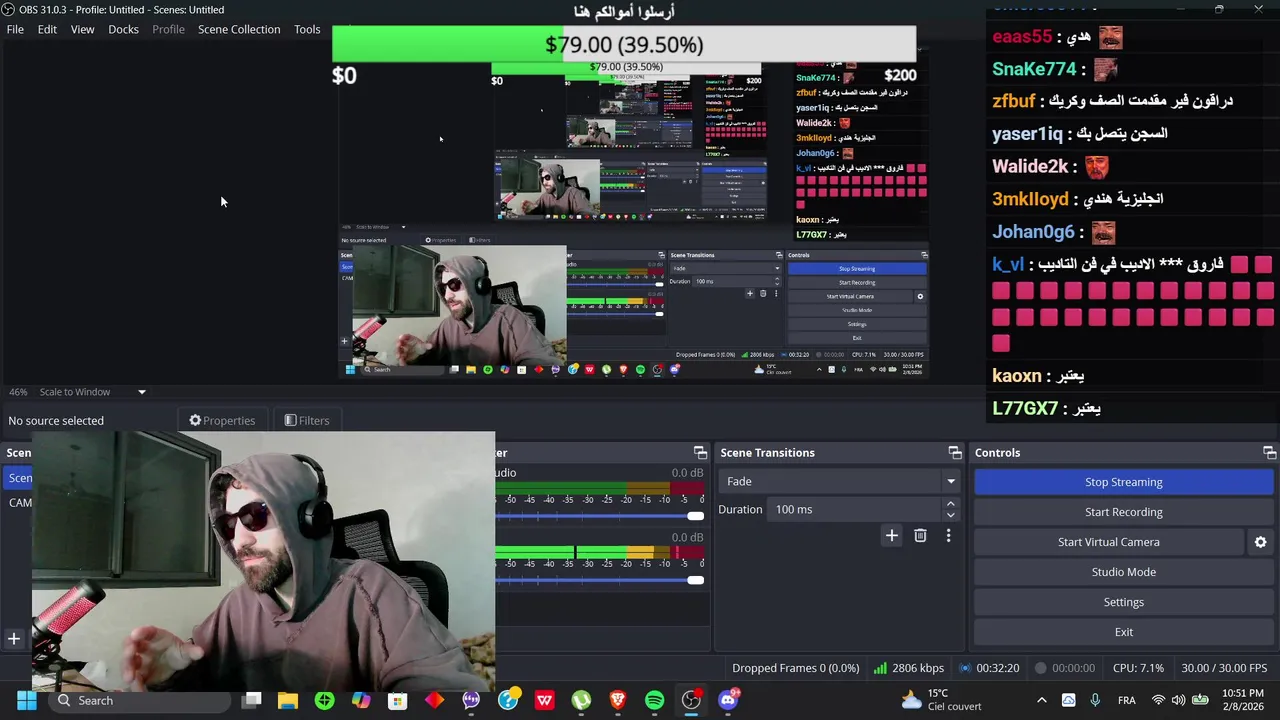Remove the transition with the trash icon
This screenshot has width=1280, height=720.
pos(920,536)
